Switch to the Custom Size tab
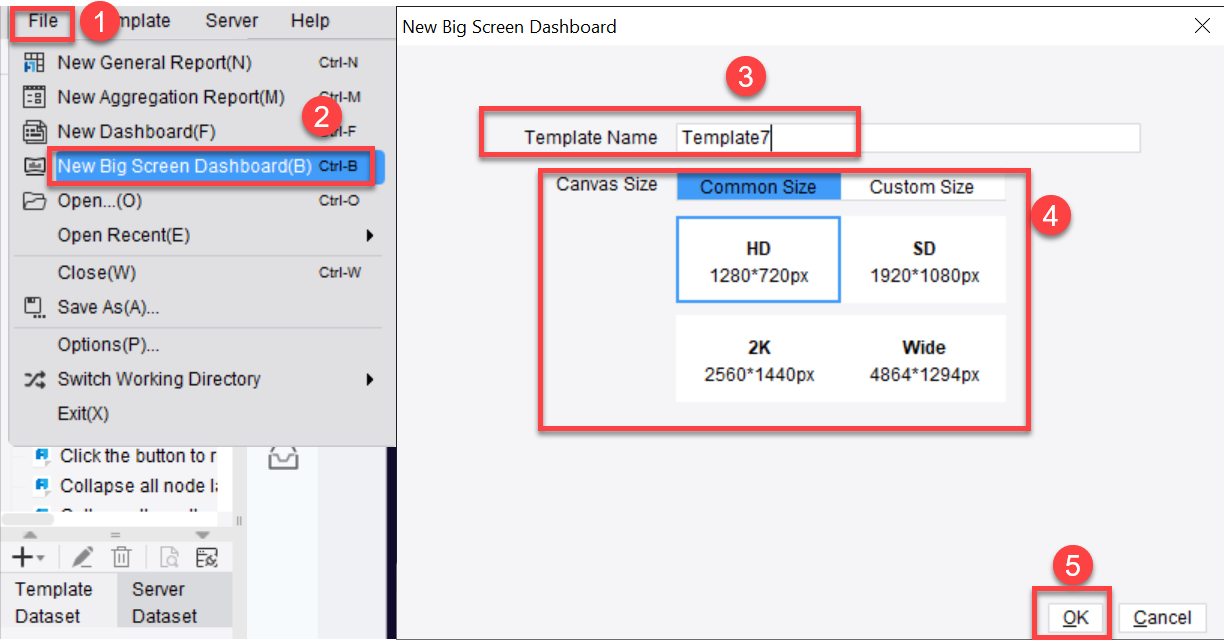Image resolution: width=1224 pixels, height=640 pixels. coord(922,186)
